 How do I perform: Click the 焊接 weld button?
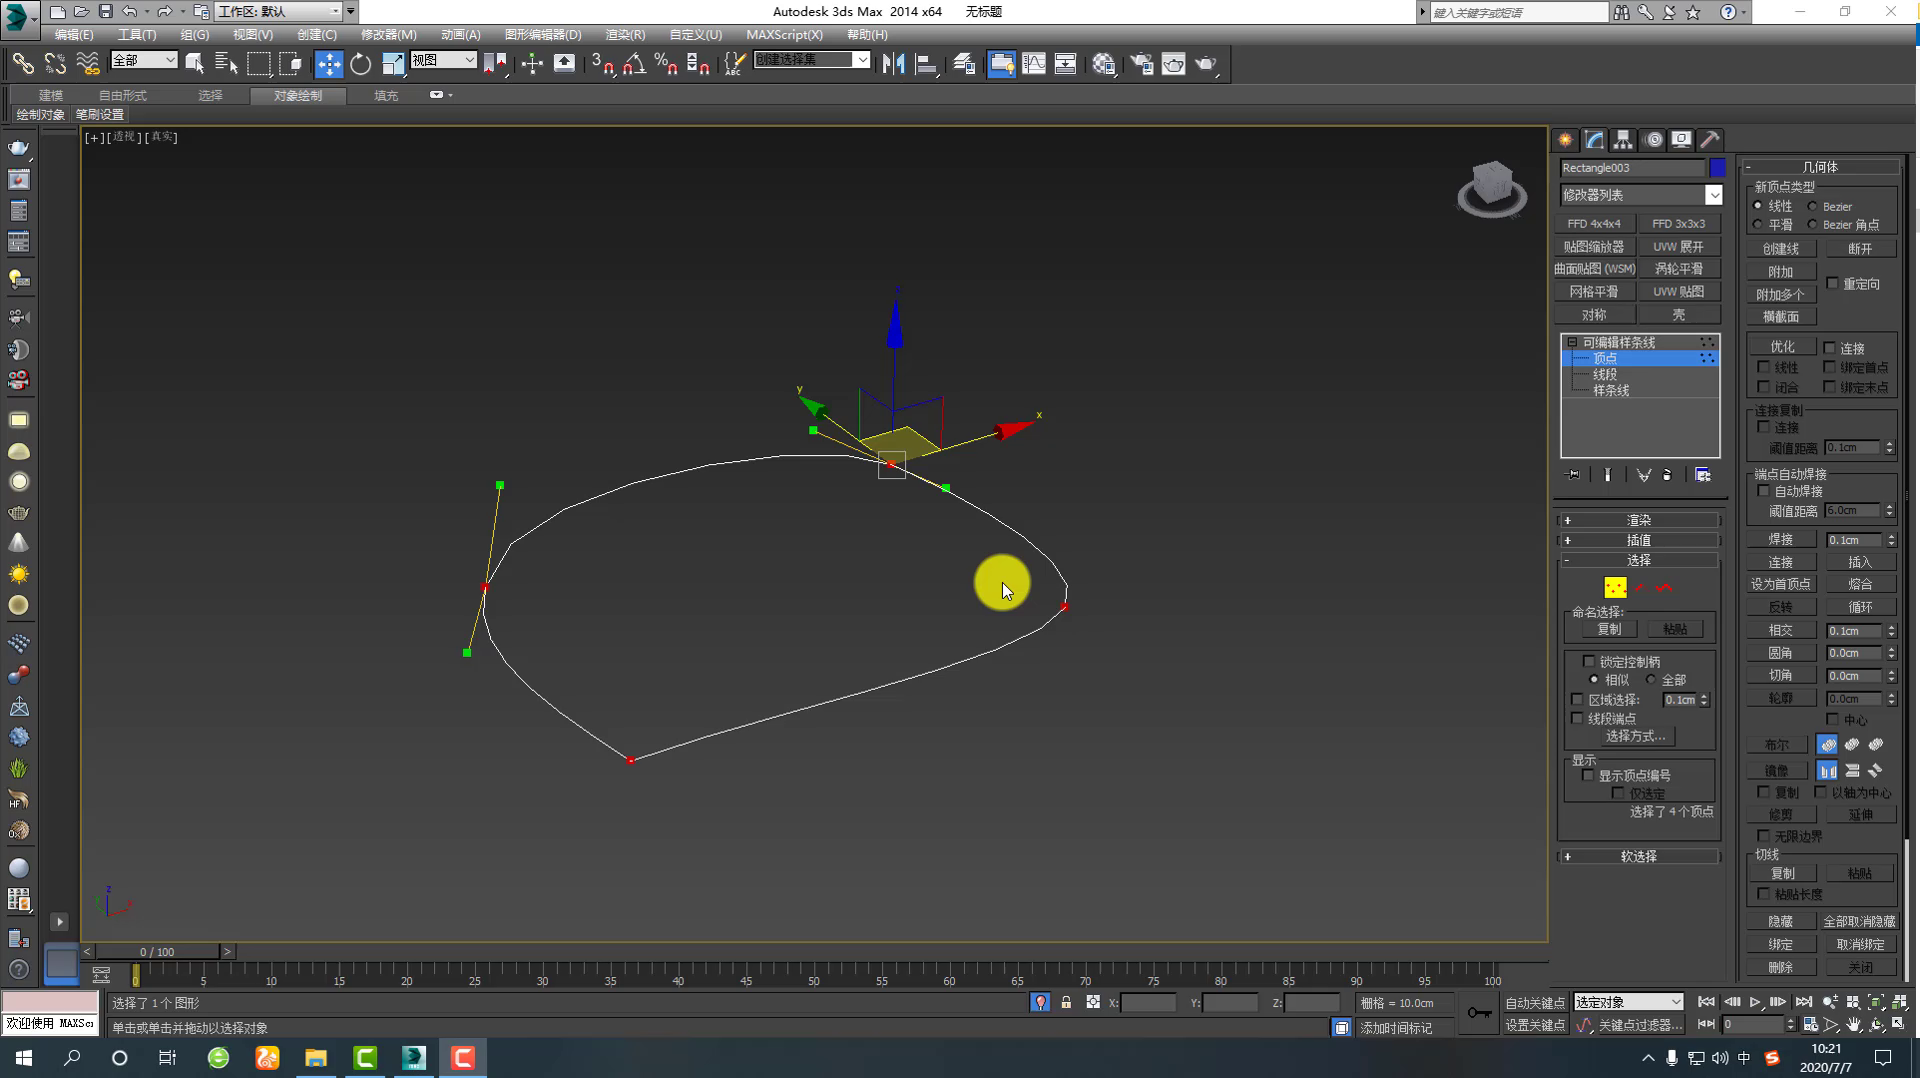pos(1780,540)
